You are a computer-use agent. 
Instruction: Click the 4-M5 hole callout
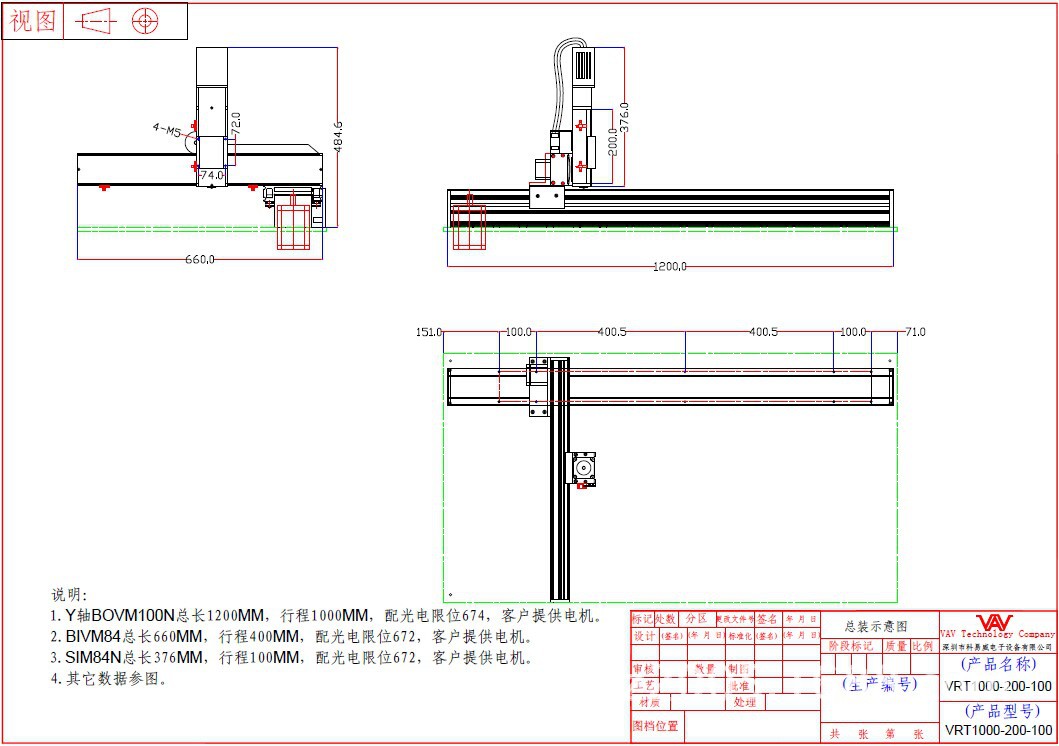(166, 129)
